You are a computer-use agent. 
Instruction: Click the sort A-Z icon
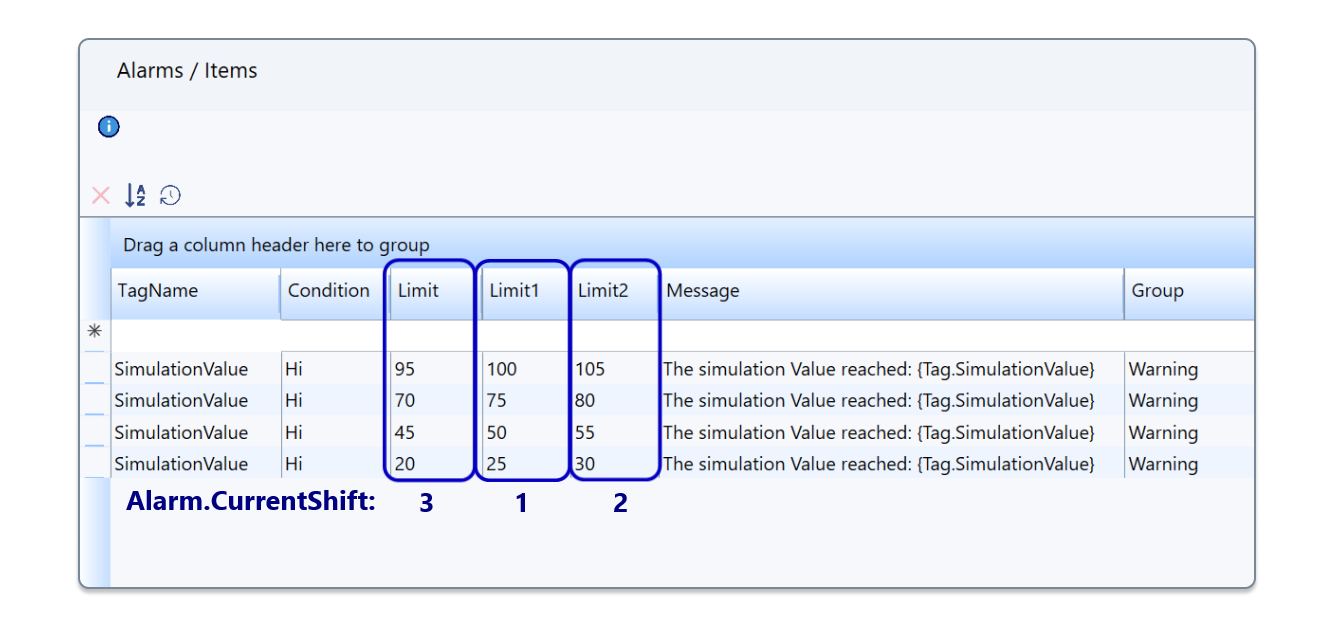coord(135,195)
